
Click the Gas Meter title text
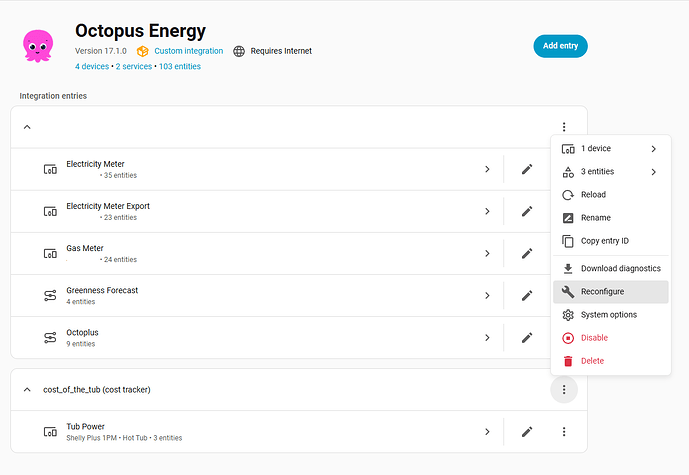click(x=85, y=248)
